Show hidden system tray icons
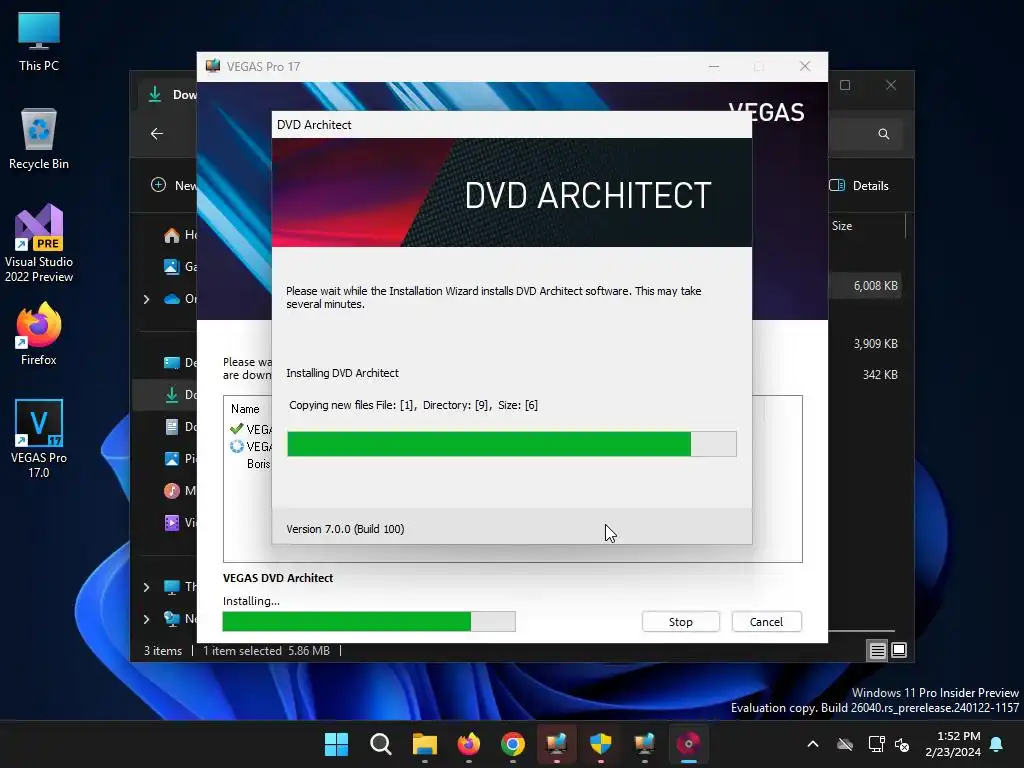Viewport: 1024px width, 768px height. click(813, 744)
